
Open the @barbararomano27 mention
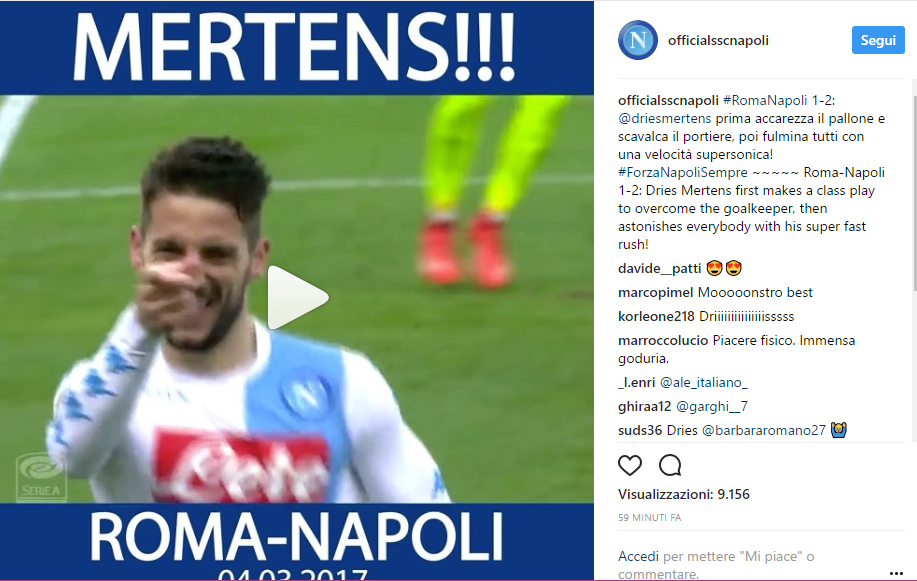coord(763,431)
